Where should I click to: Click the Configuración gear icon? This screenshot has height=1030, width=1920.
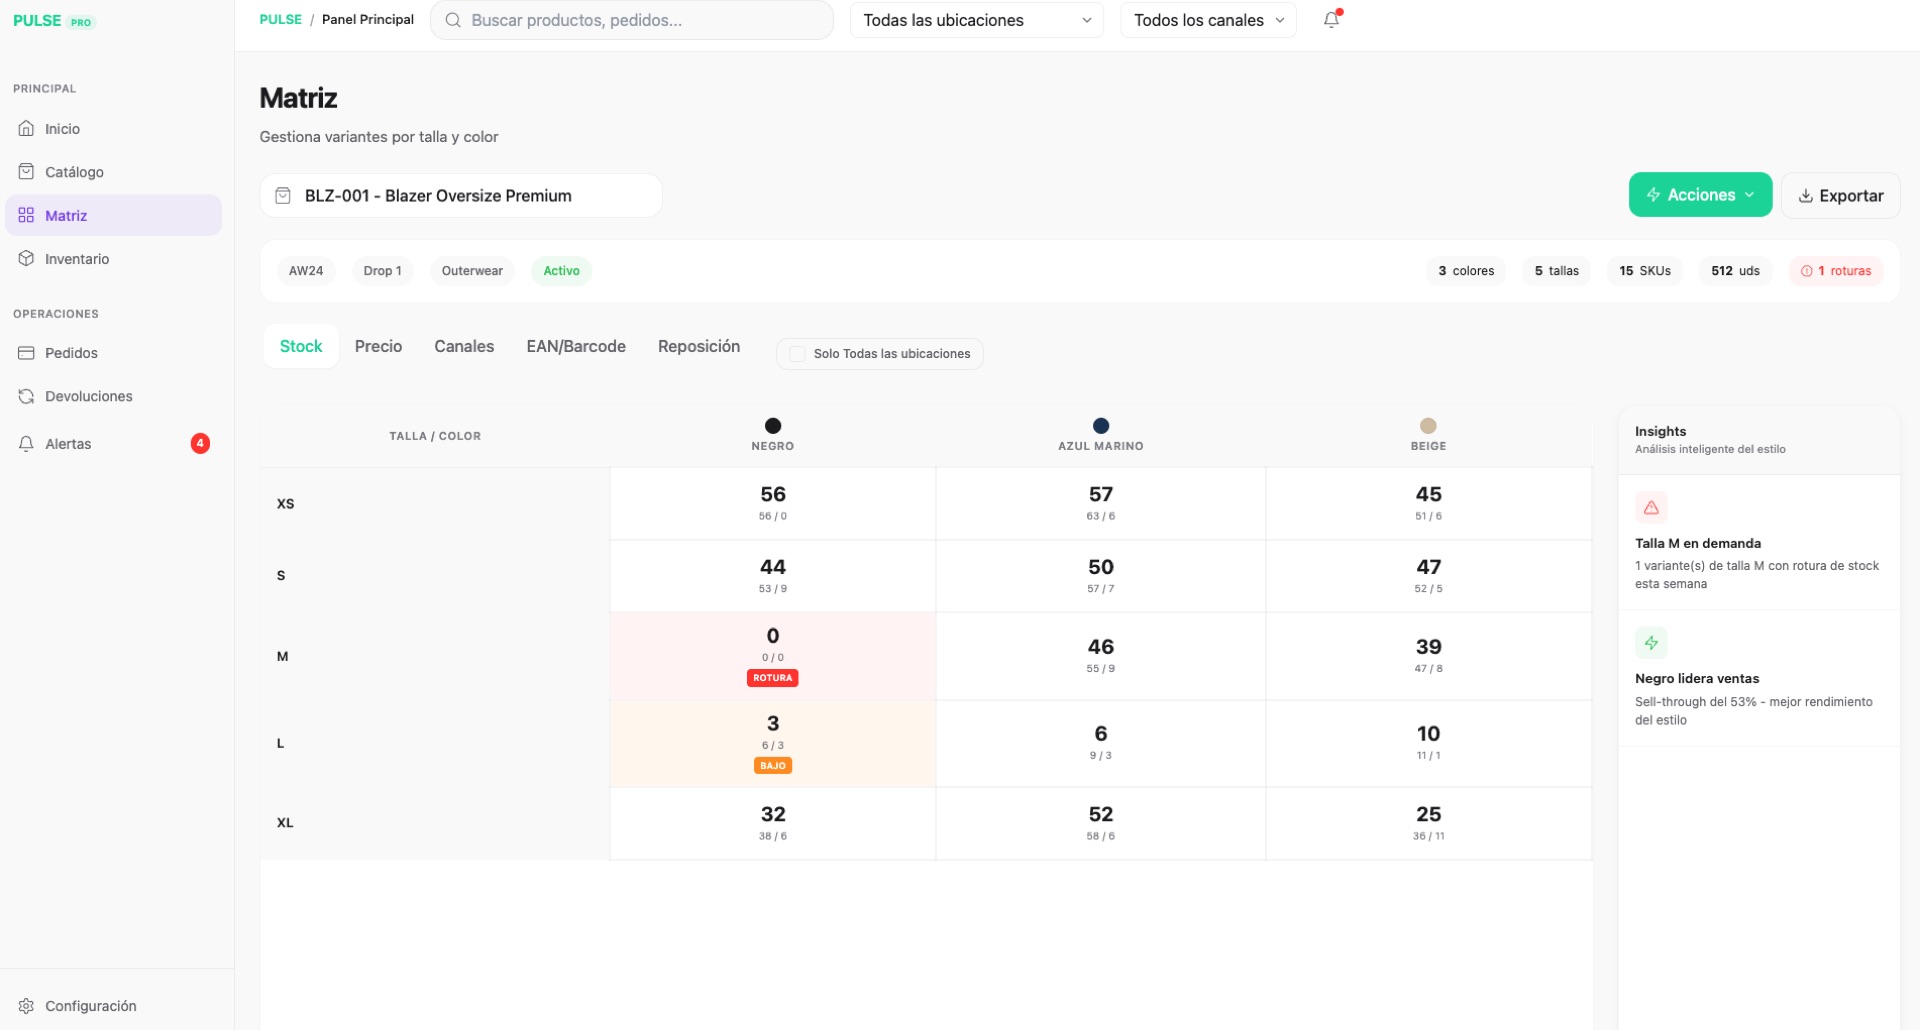click(27, 1005)
